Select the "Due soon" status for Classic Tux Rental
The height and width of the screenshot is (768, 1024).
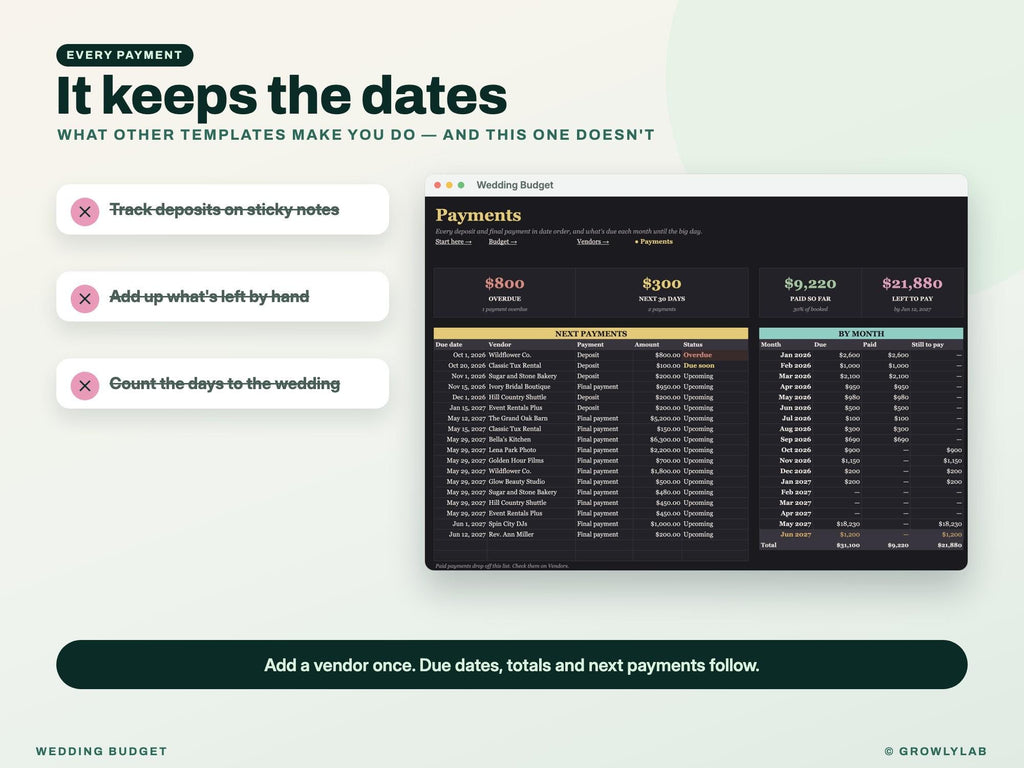699,366
